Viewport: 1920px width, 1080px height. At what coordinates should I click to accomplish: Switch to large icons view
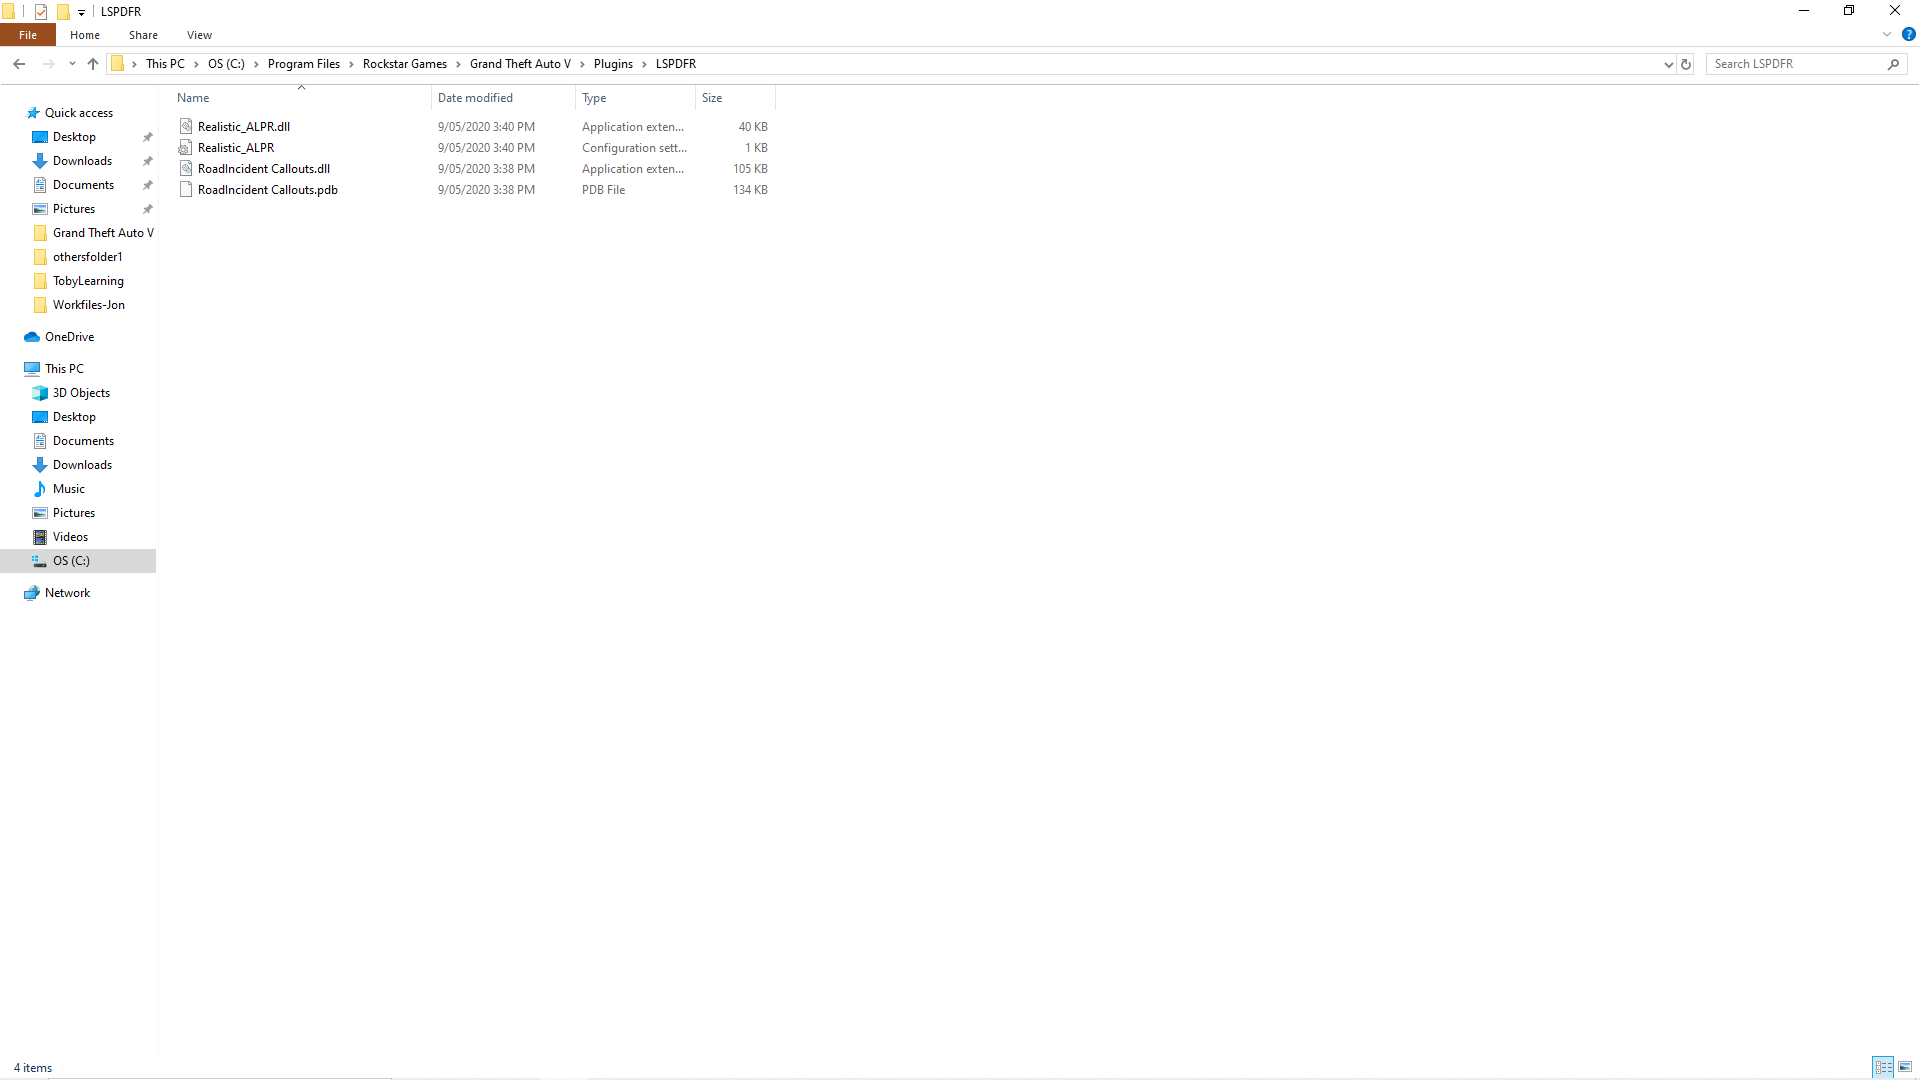pyautogui.click(x=1905, y=1067)
